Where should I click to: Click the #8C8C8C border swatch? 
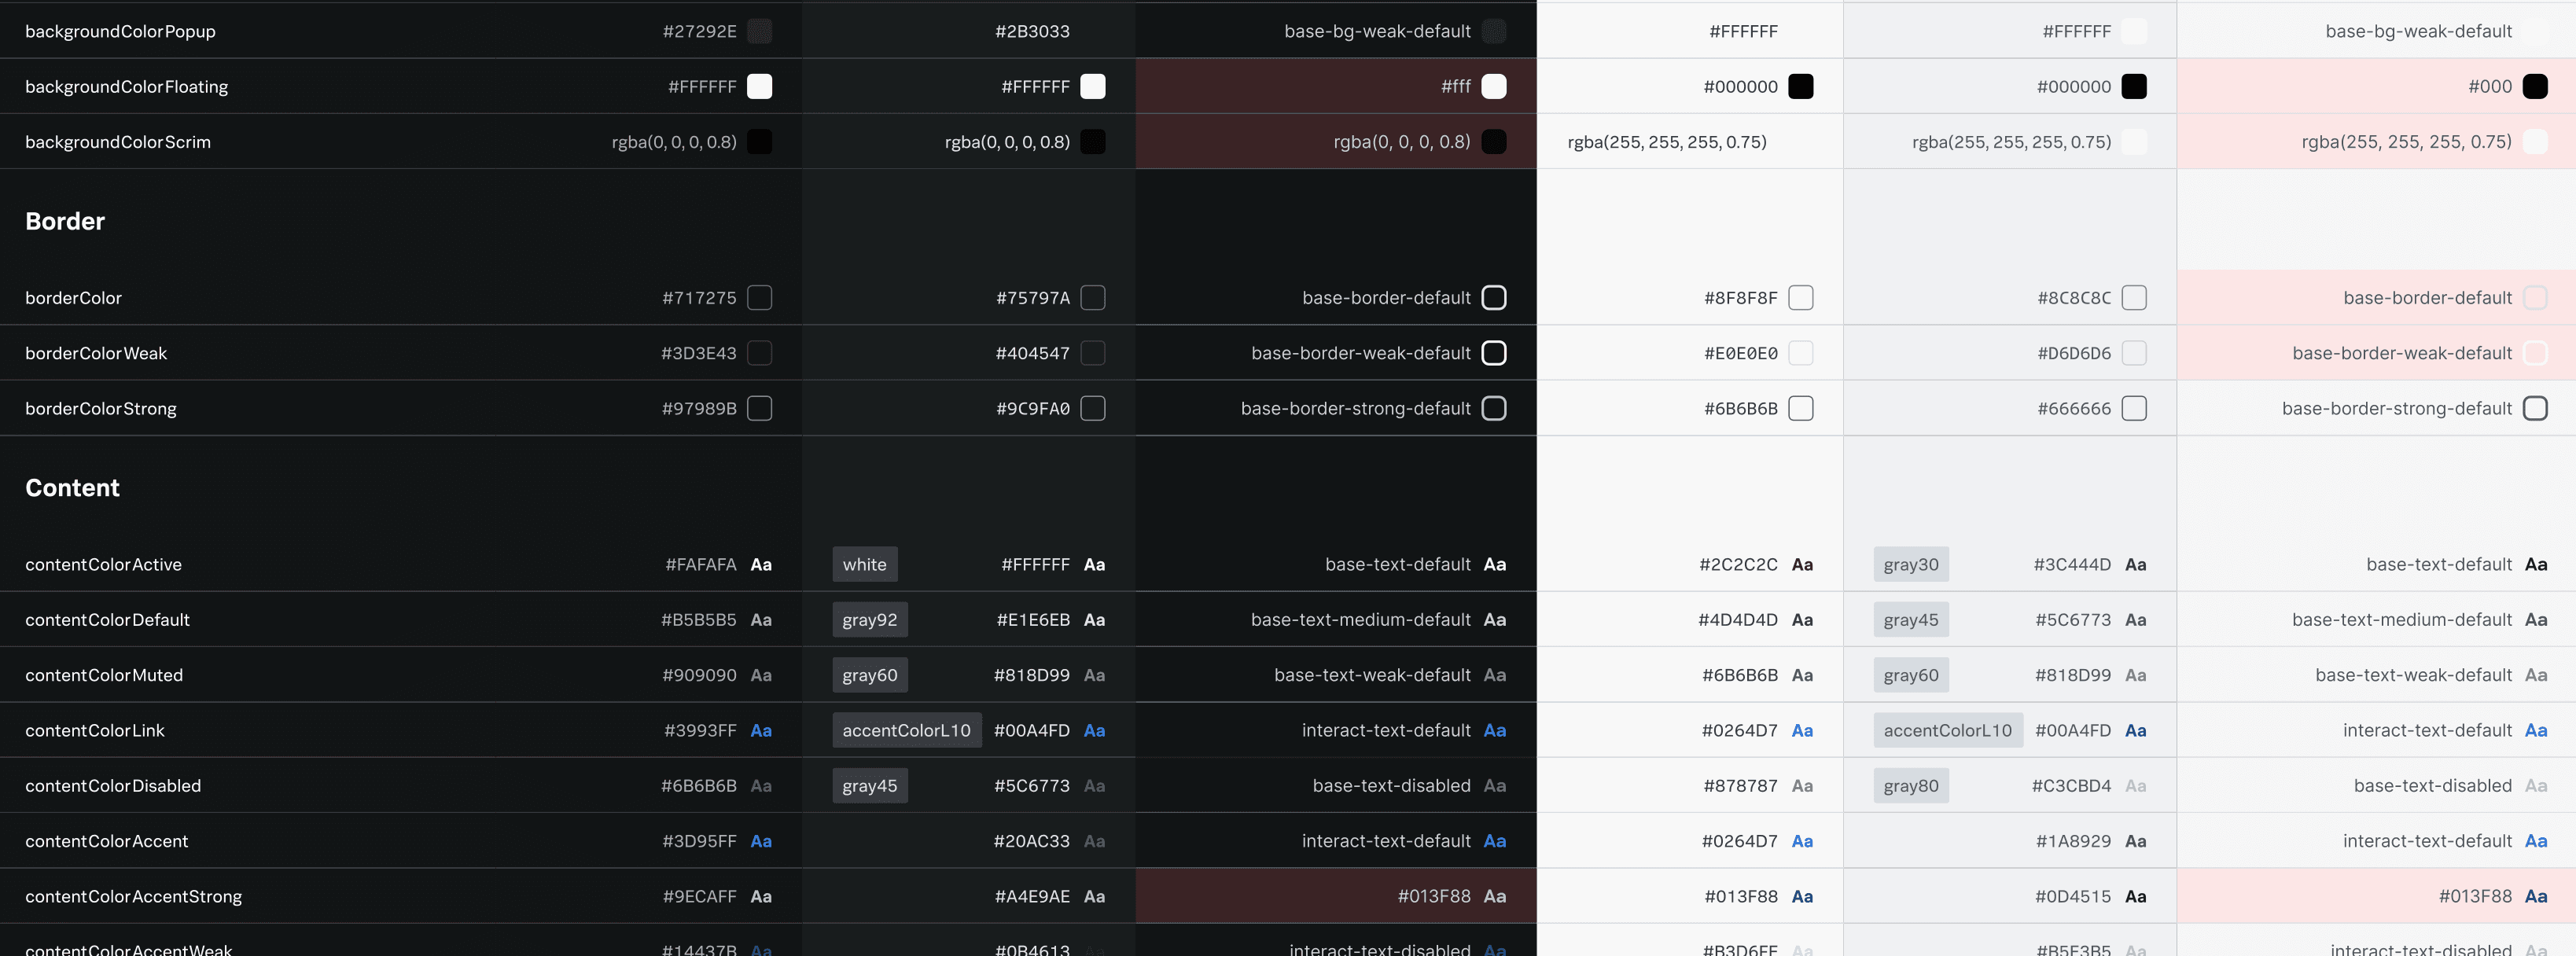click(x=2133, y=298)
